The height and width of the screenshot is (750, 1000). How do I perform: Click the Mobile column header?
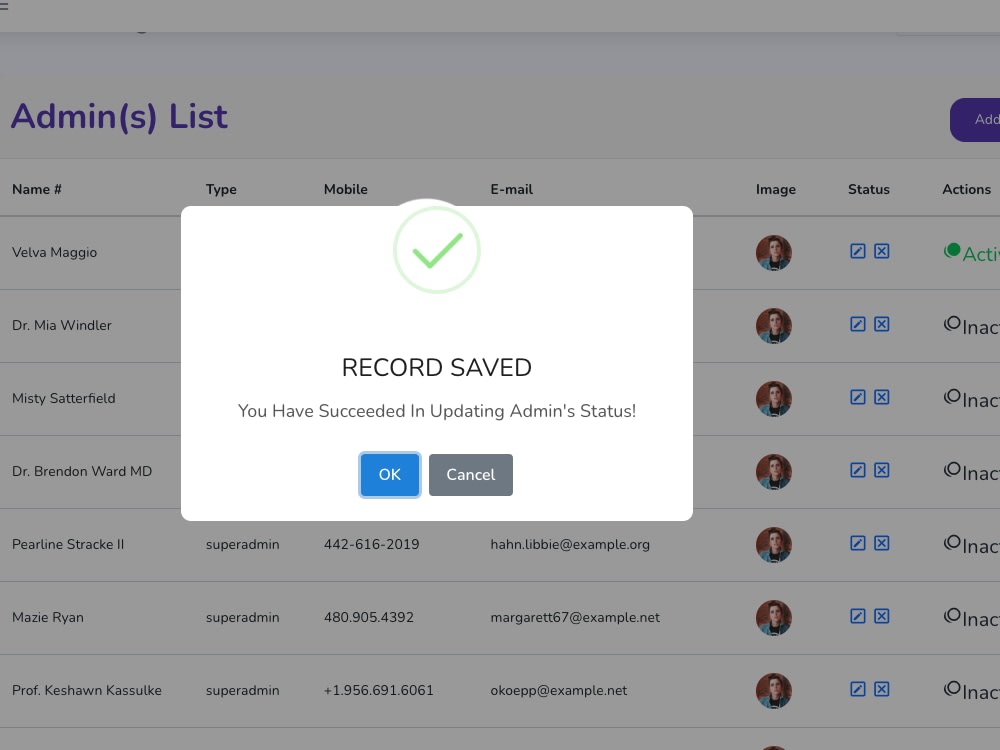click(x=346, y=189)
